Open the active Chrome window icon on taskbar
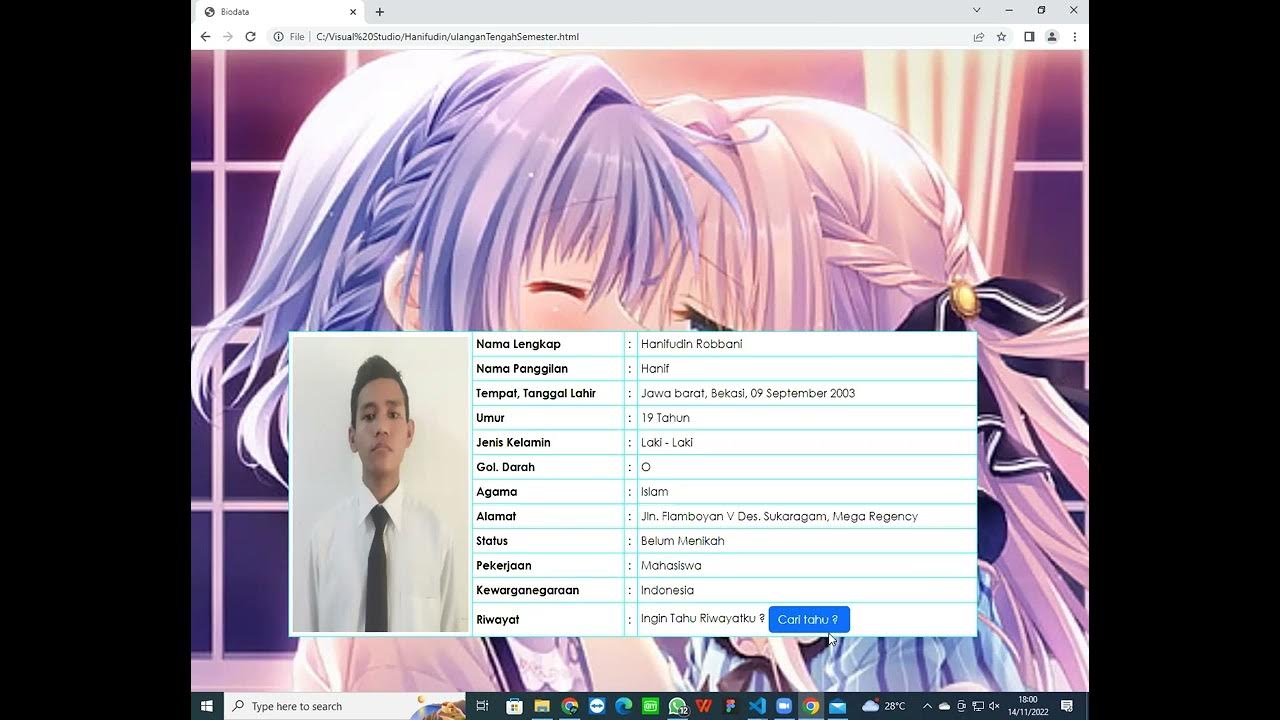Viewport: 1280px width, 720px height. tap(811, 706)
